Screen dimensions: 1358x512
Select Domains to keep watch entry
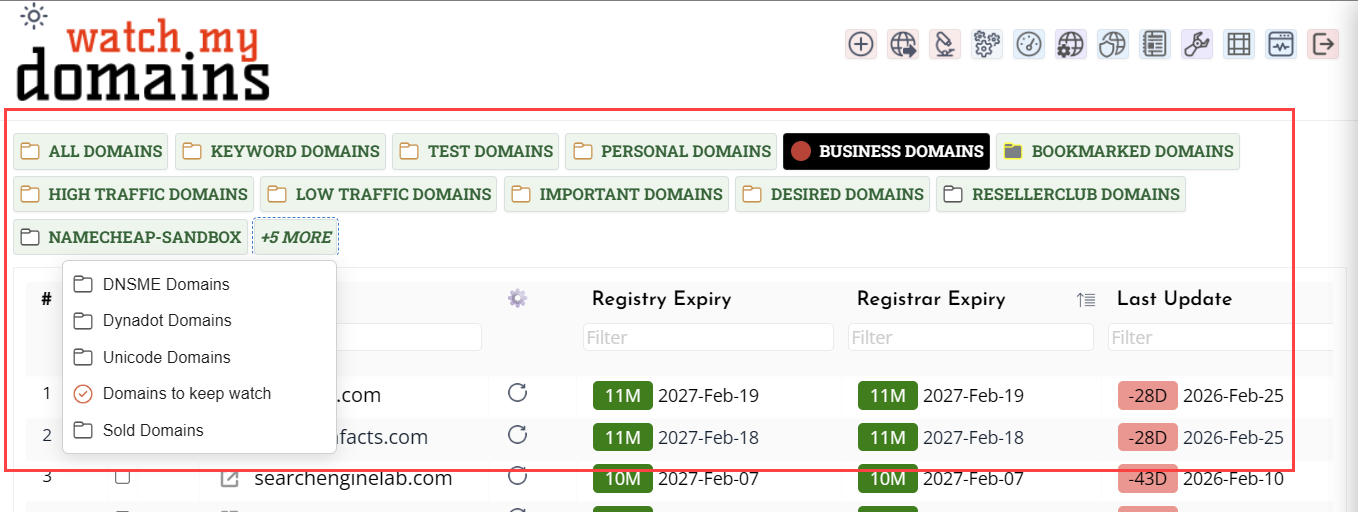tap(199, 393)
